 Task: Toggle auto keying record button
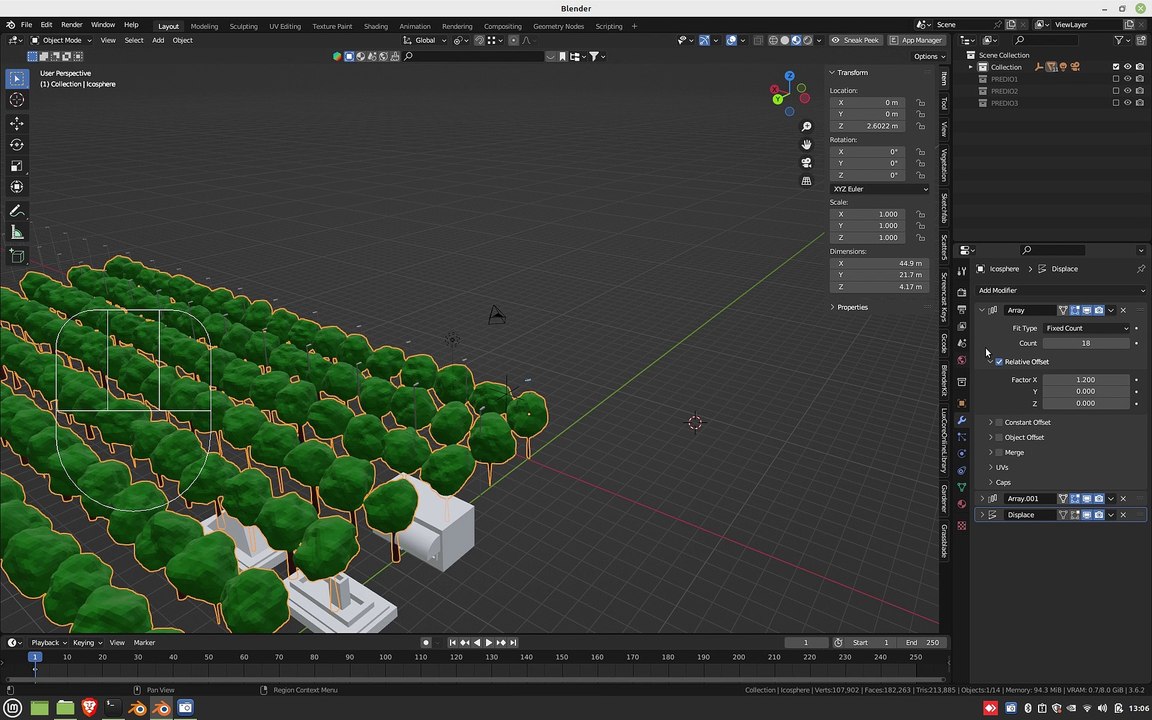pos(425,643)
